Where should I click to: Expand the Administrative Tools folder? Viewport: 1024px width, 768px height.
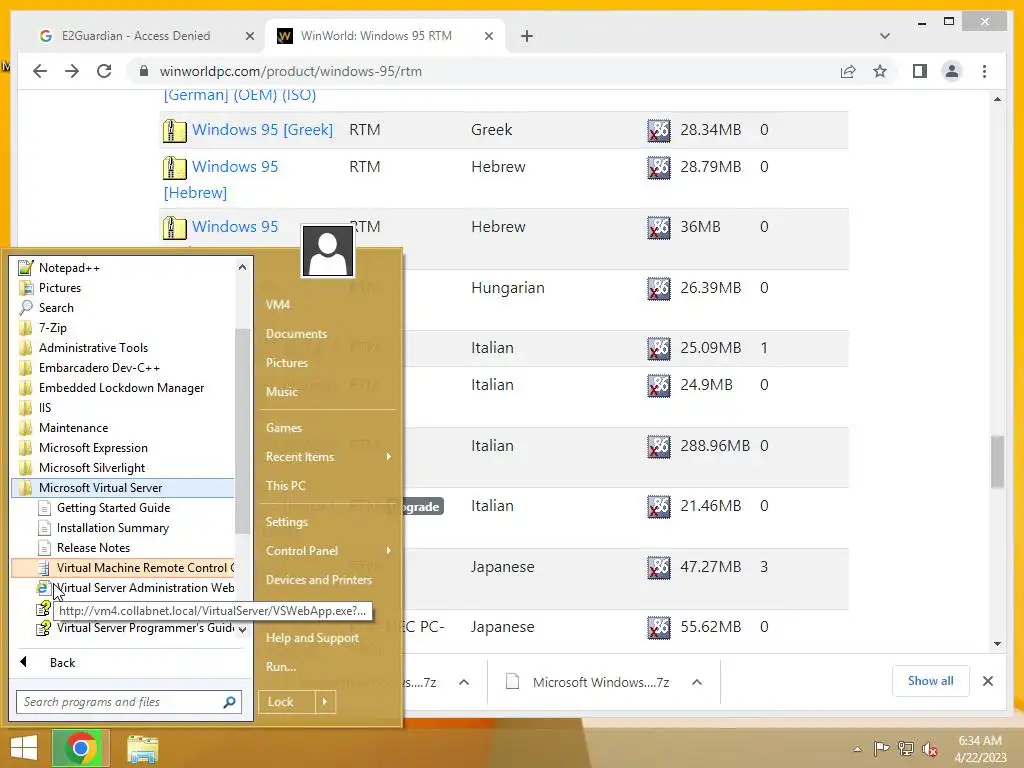(x=93, y=348)
